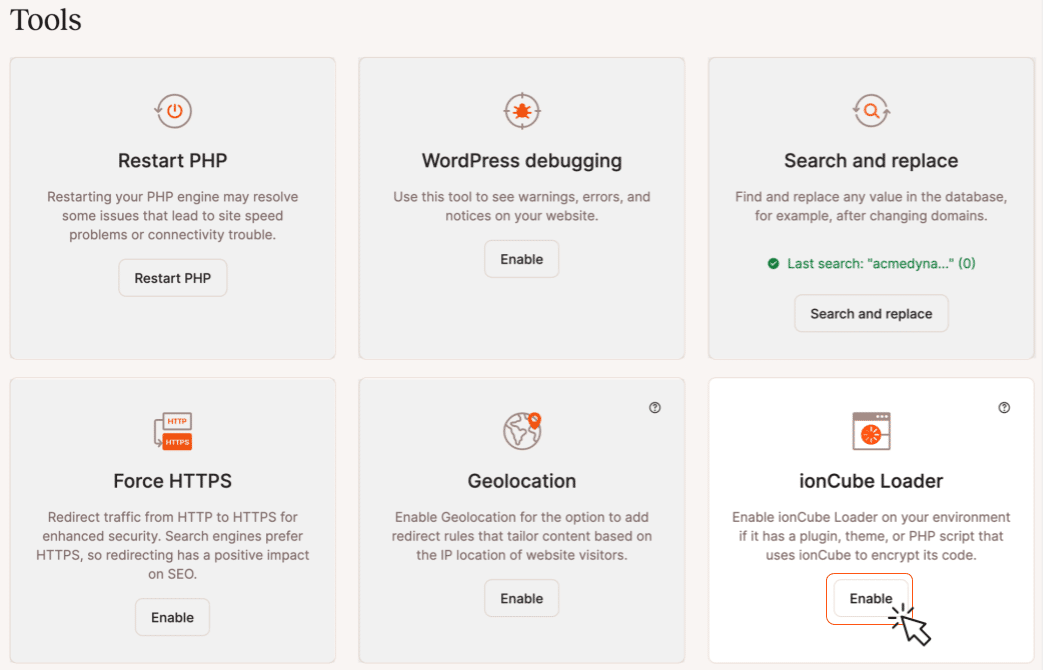Open the ionCube Loader help question mark

pyautogui.click(x=1004, y=407)
